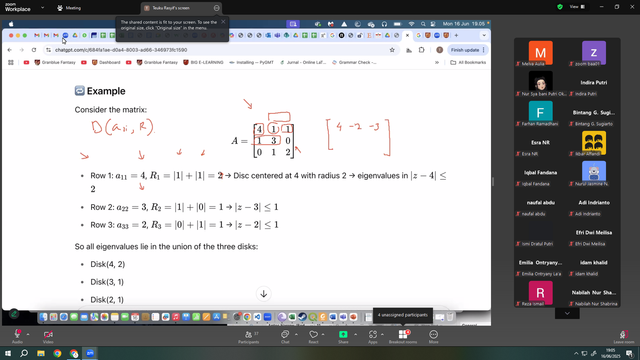Open the React emoji menu
The image size is (640, 360).
point(313,336)
